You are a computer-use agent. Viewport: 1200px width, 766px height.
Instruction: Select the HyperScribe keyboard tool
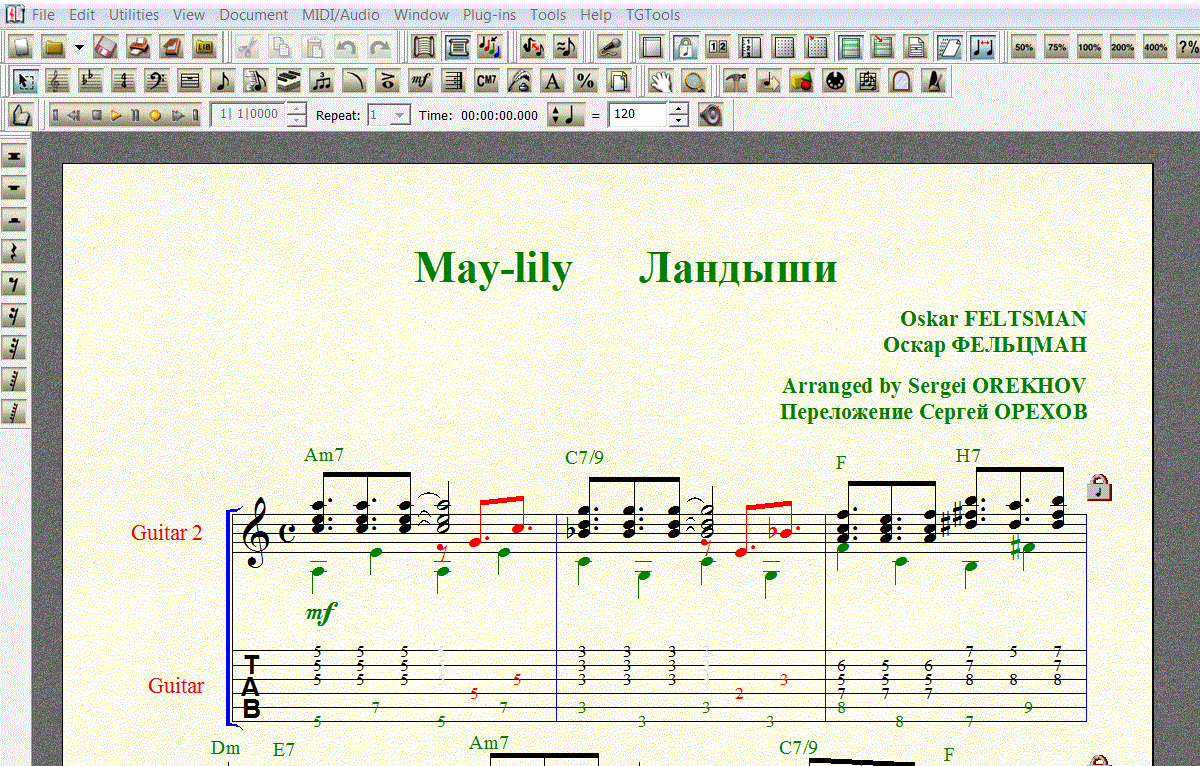(289, 81)
